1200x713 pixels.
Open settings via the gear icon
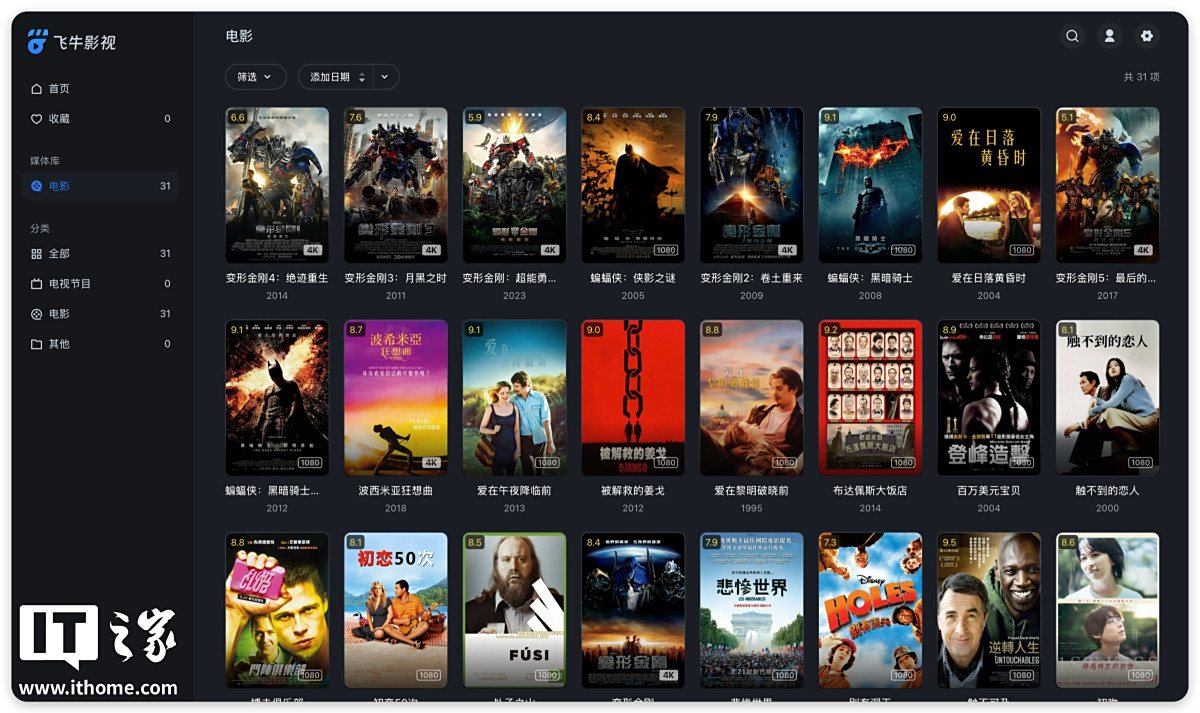pos(1147,36)
